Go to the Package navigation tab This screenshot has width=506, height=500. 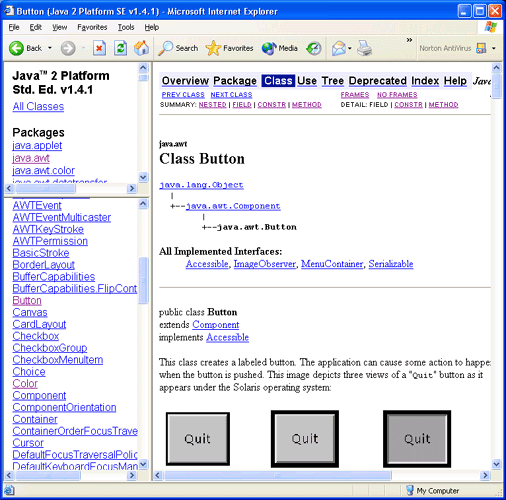(x=235, y=81)
